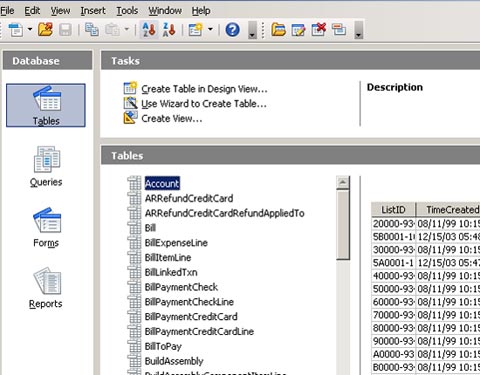The height and width of the screenshot is (375, 480).
Task: Open the Paste dropdown arrow
Action: [127, 29]
